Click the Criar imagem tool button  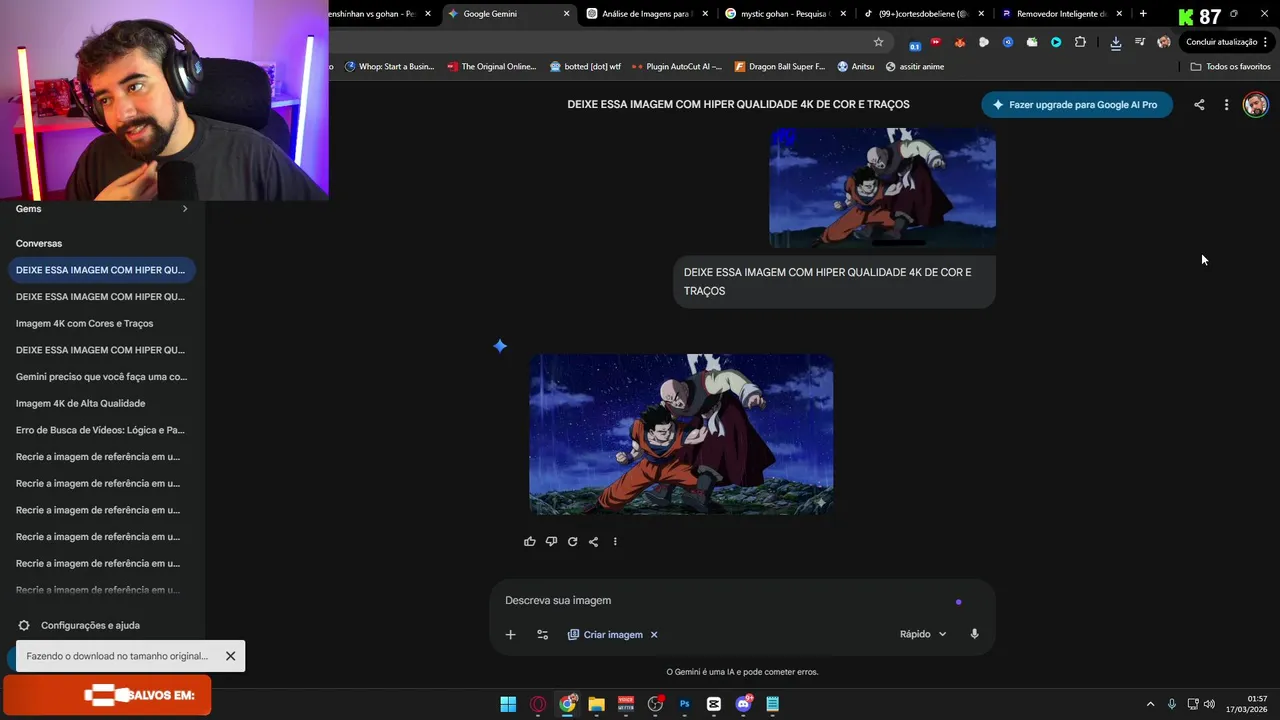[x=605, y=634]
